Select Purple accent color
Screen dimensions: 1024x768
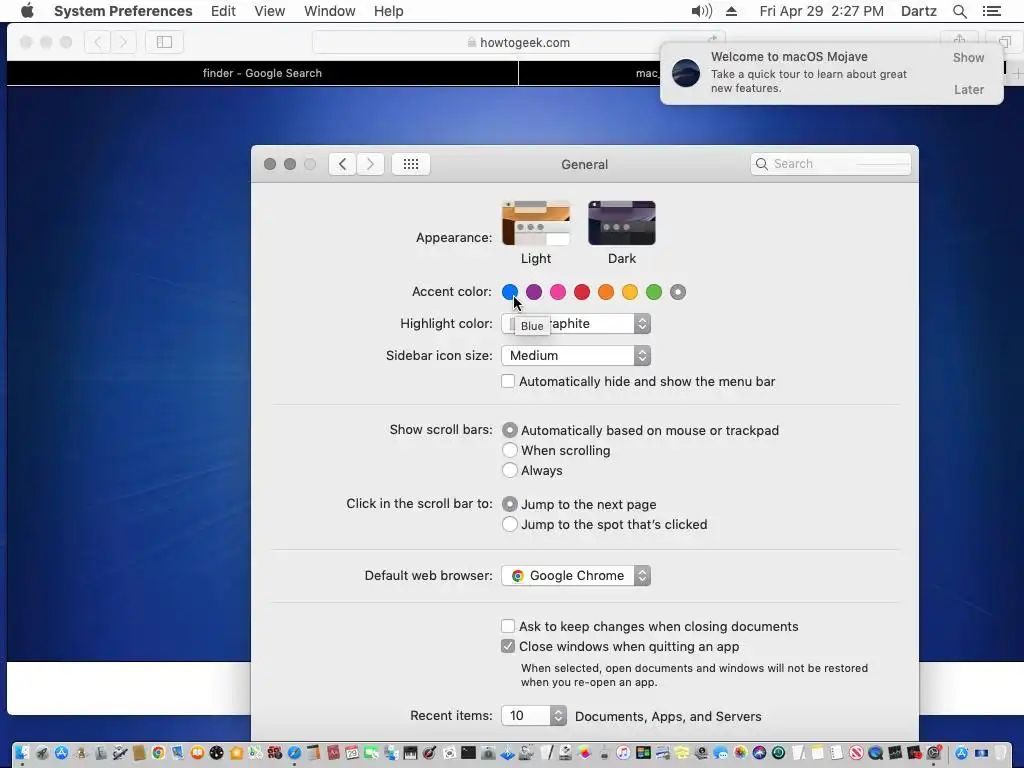pyautogui.click(x=534, y=292)
